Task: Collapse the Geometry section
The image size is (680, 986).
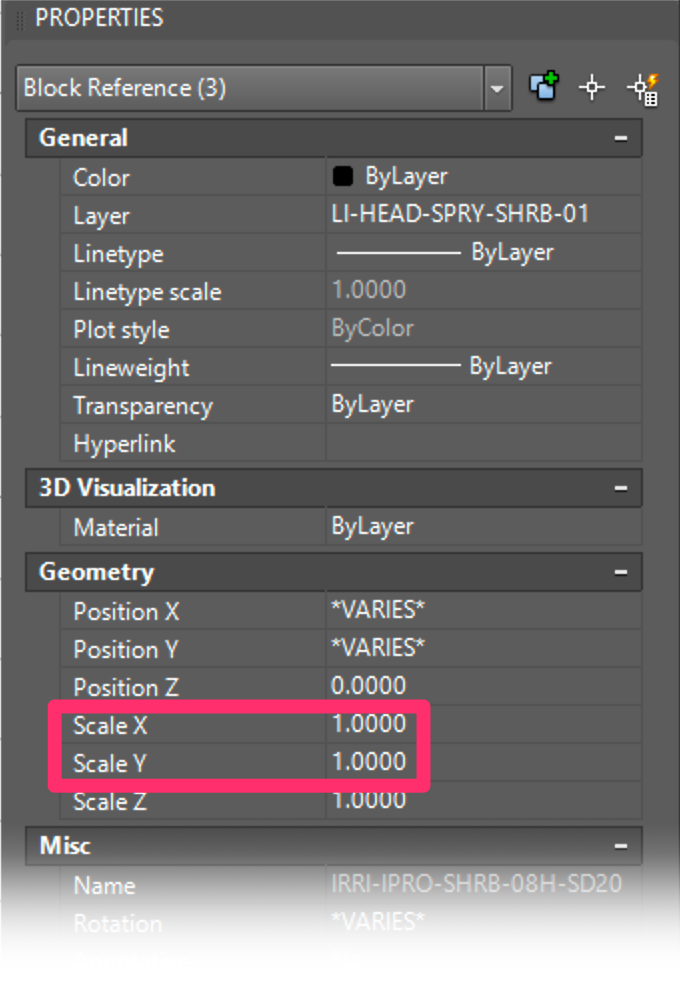Action: click(x=621, y=572)
